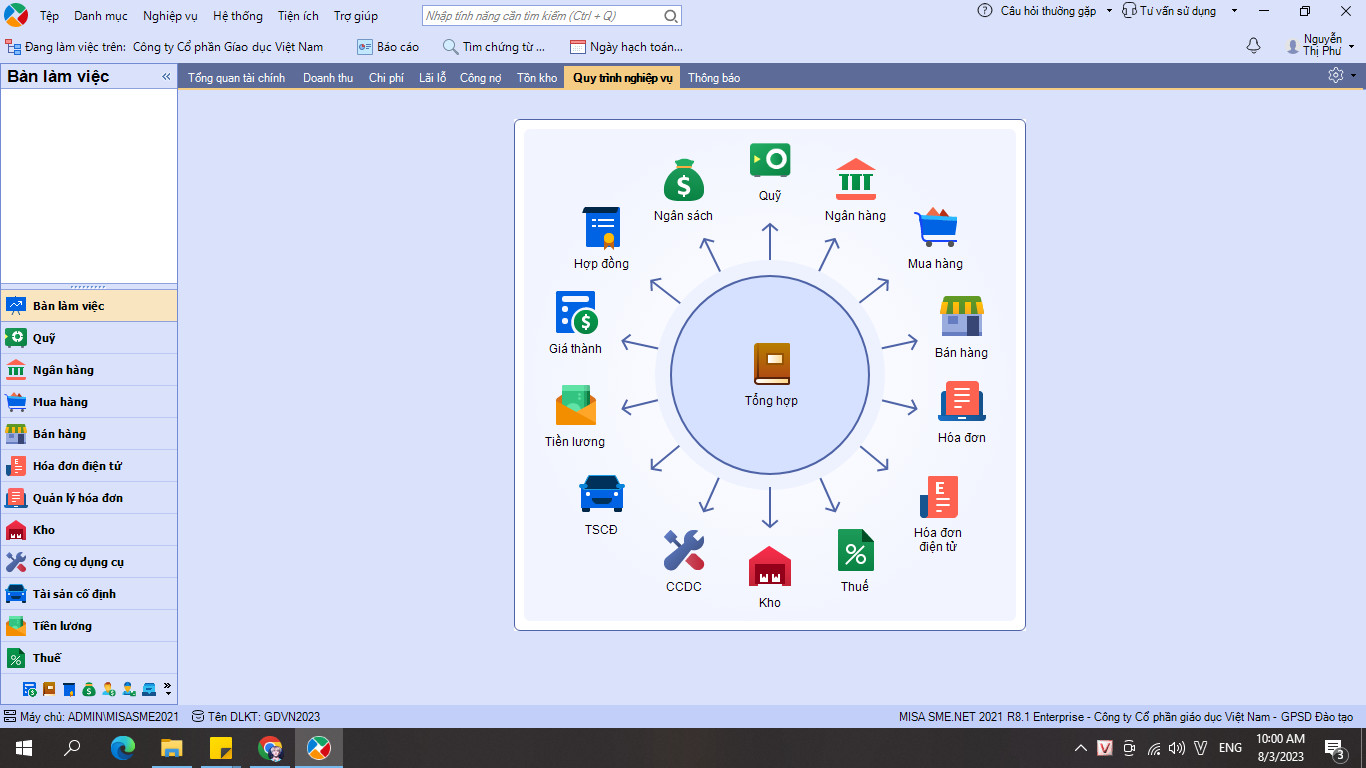Click Tiền lương envelope icon in diagram
This screenshot has width=1366, height=768.
coord(575,405)
